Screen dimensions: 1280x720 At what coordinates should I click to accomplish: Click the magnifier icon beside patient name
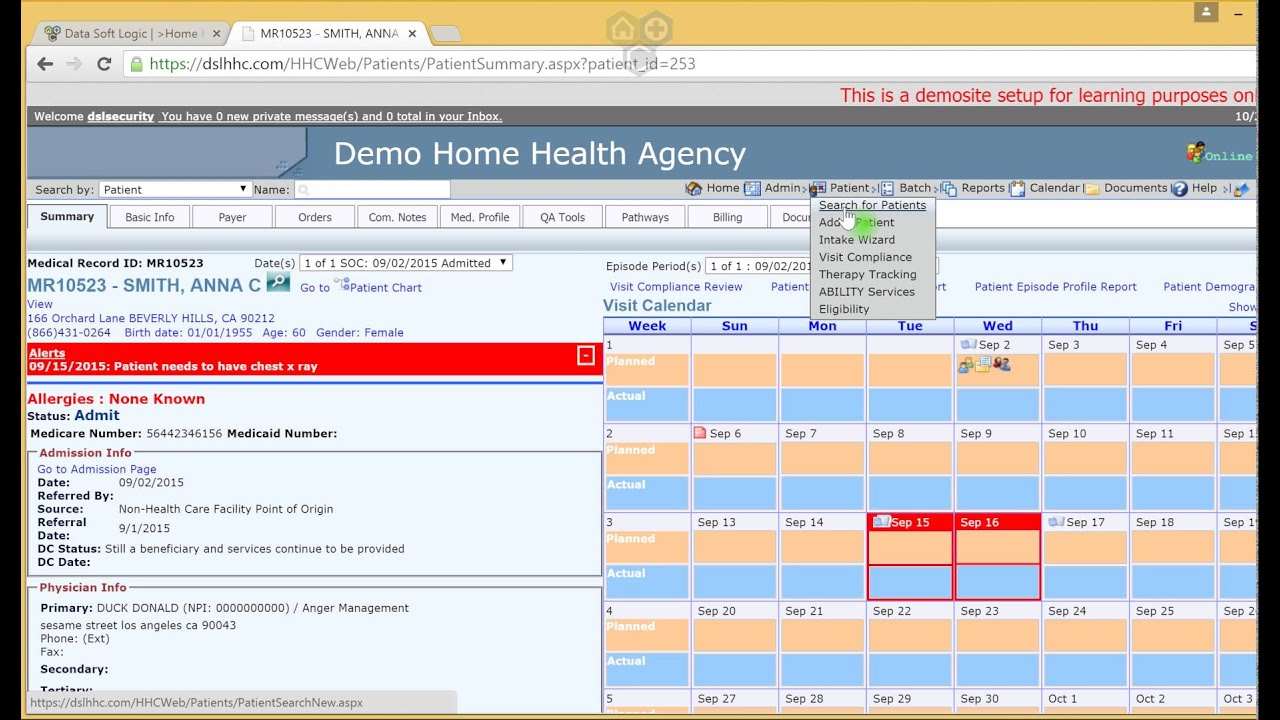click(x=278, y=284)
